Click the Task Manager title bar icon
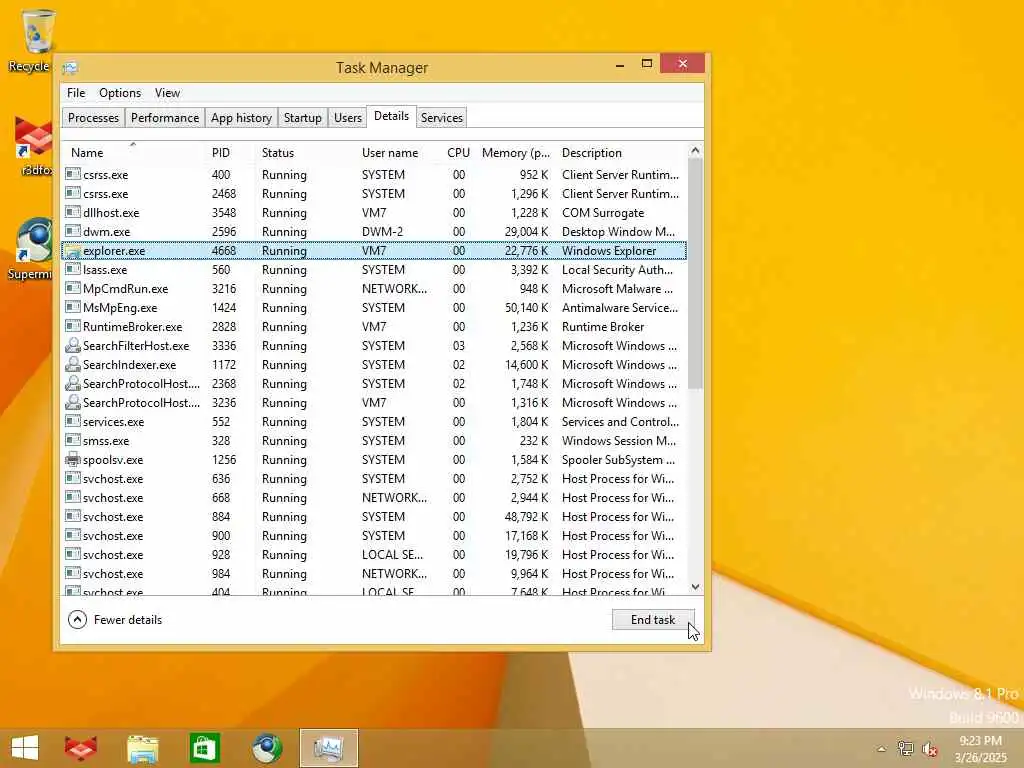 point(70,67)
